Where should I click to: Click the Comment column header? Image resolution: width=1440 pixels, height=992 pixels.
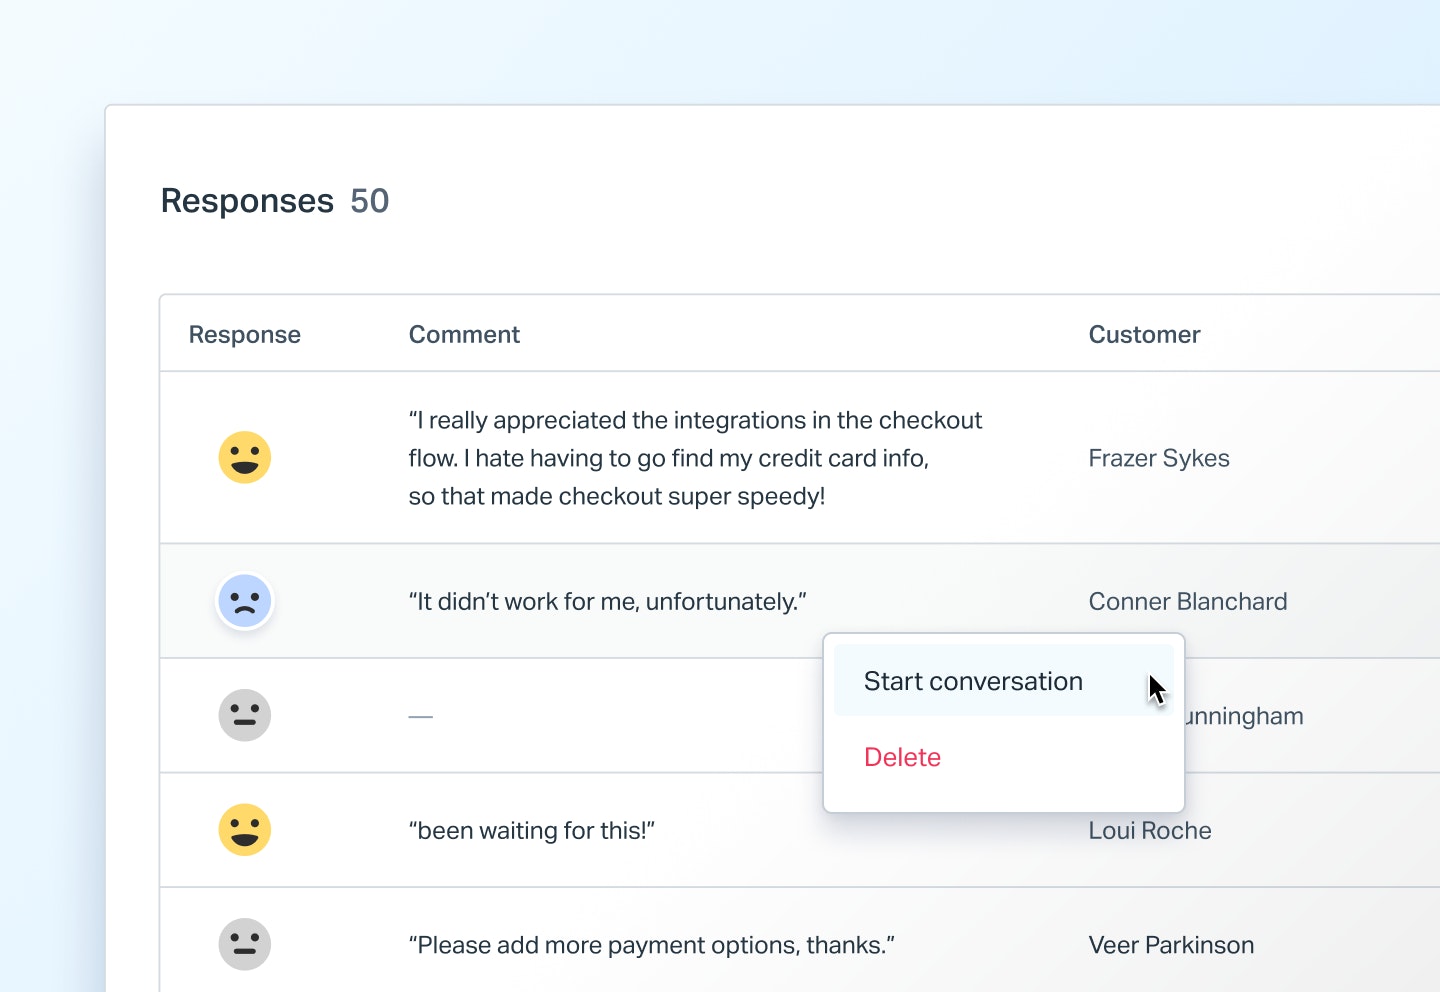click(464, 335)
